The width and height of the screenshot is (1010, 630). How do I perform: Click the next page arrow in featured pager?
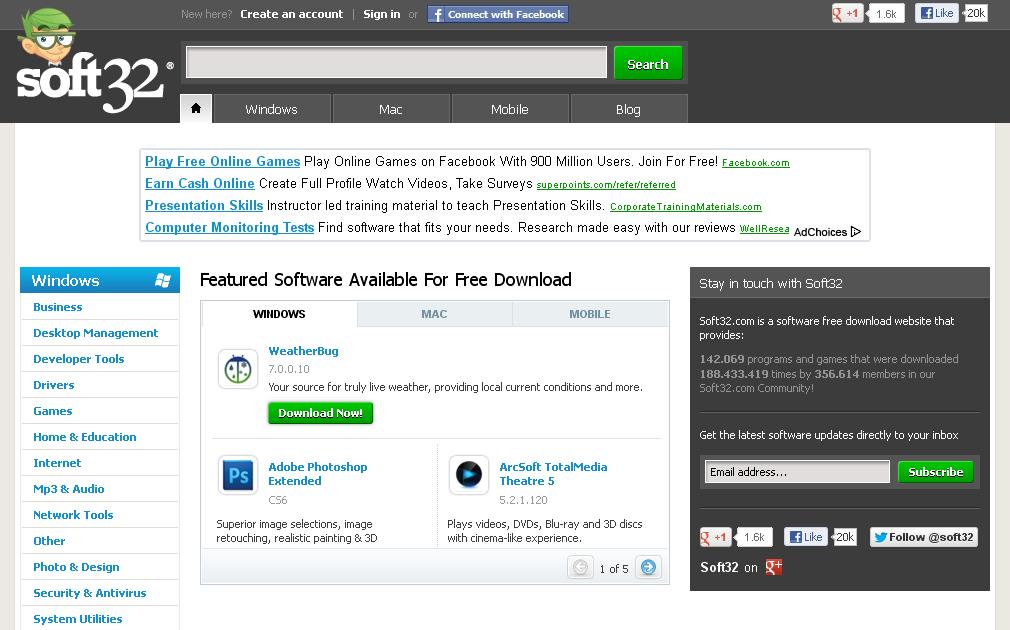(x=649, y=567)
